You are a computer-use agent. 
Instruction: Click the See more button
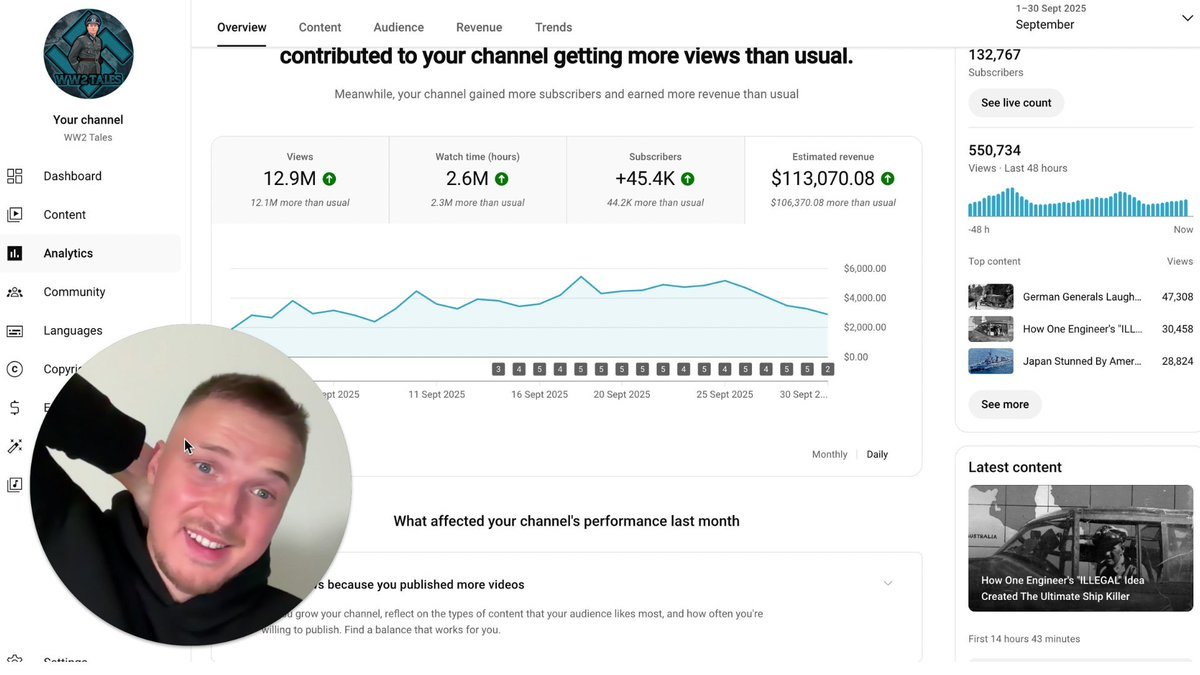pyautogui.click(x=1005, y=404)
